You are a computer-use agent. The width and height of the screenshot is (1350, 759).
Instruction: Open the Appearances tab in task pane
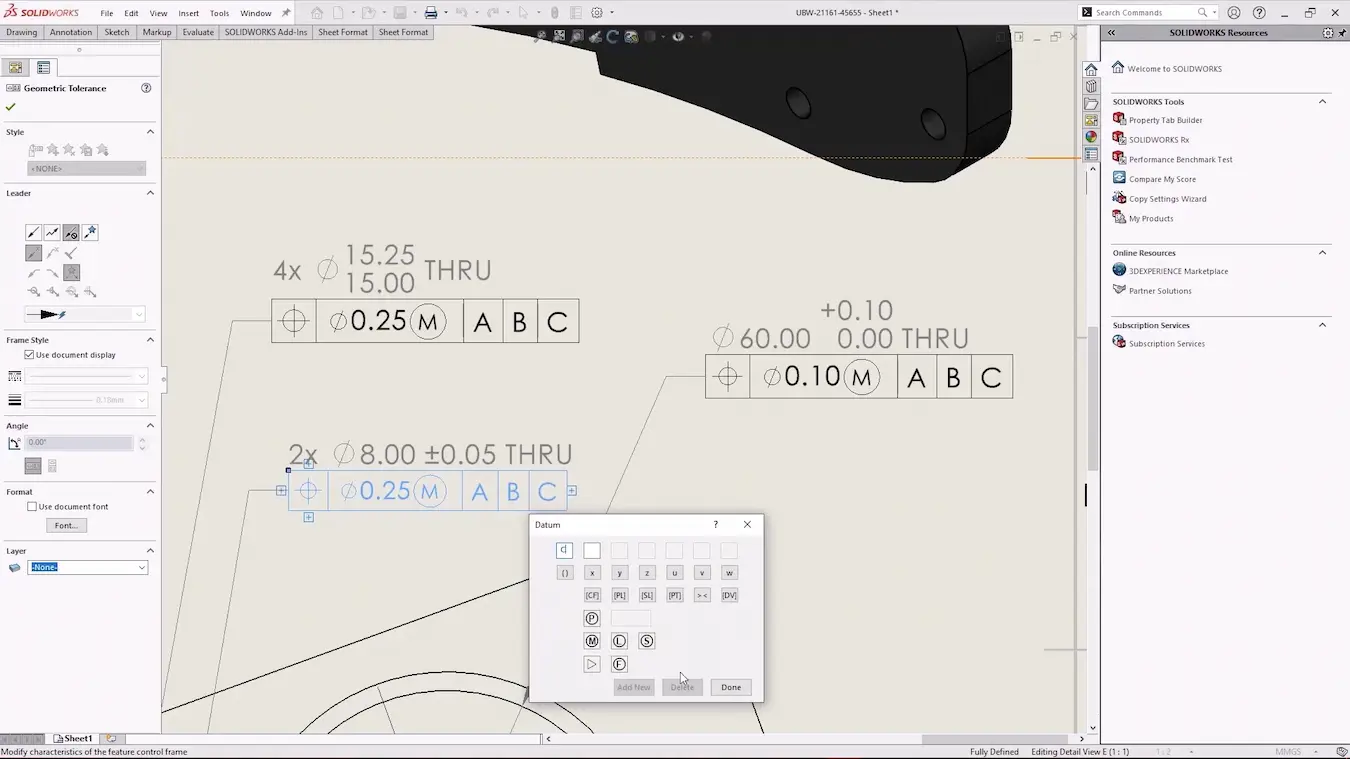coord(1091,137)
